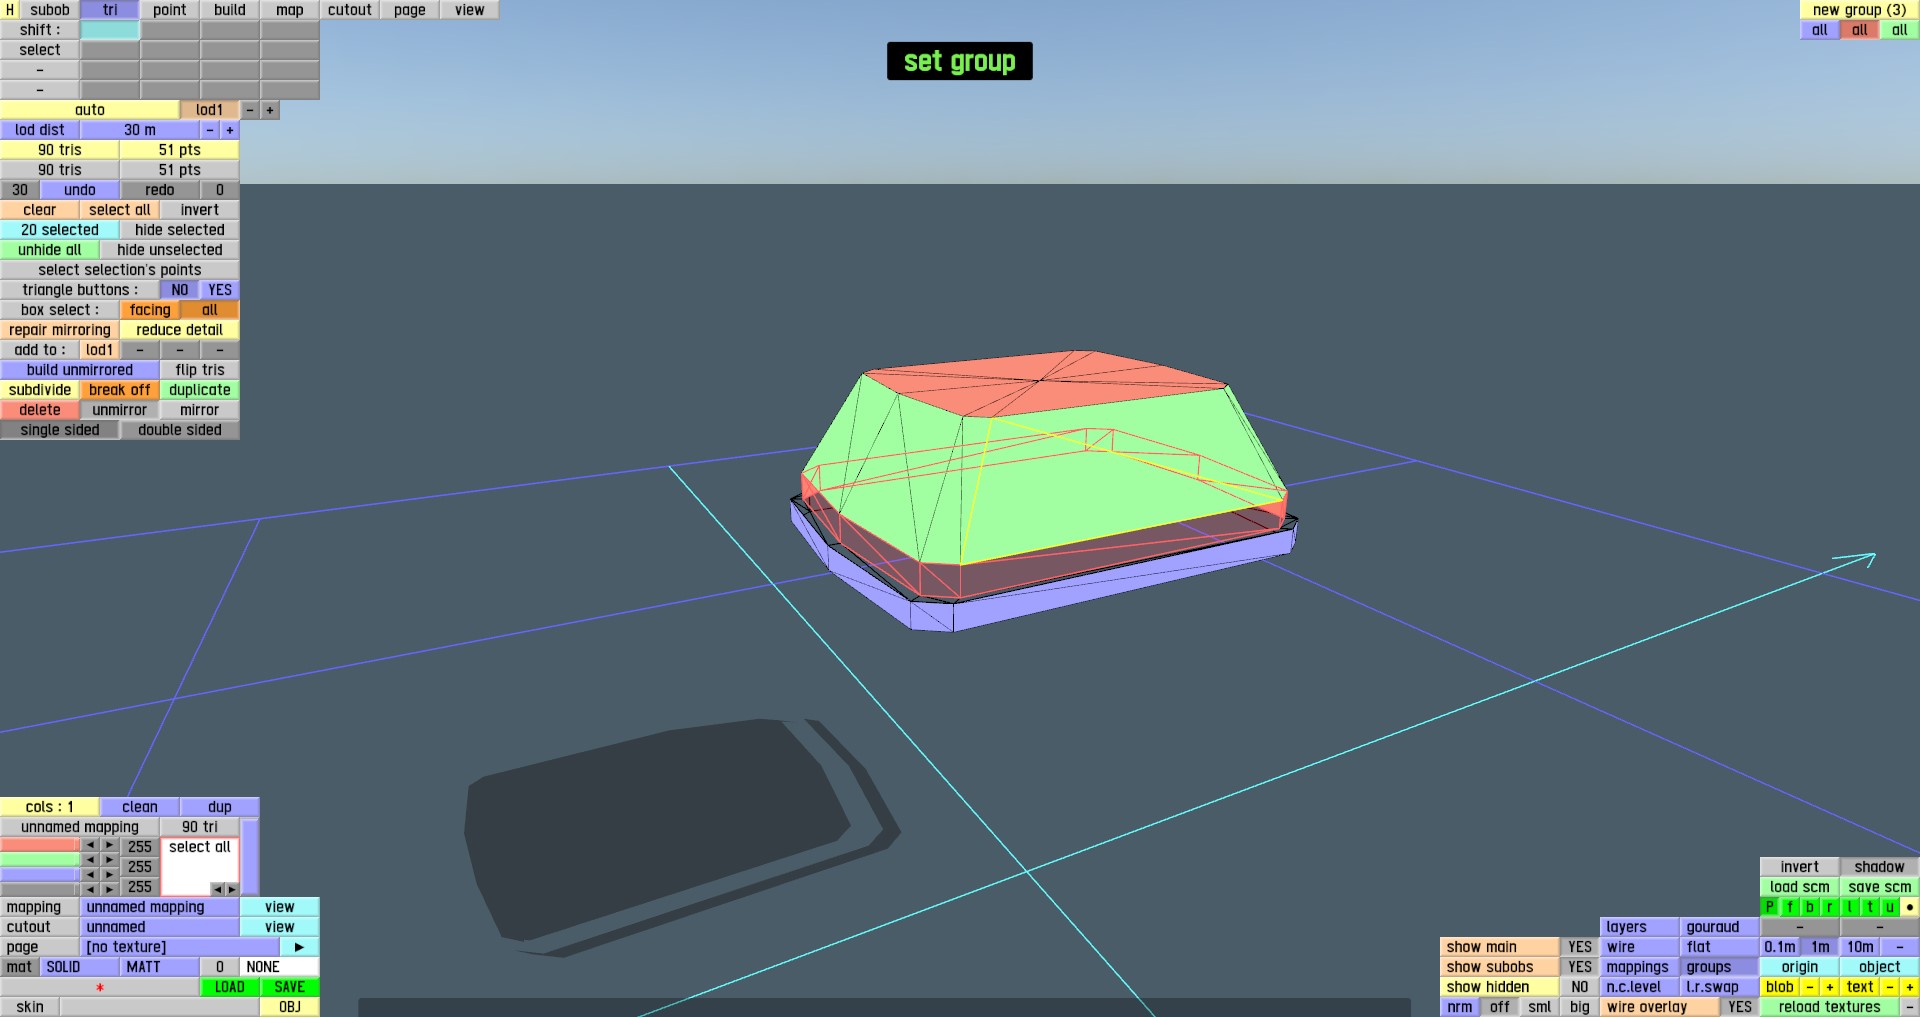The image size is (1920, 1017).
Task: Decrease the blob size with minus
Action: tap(1810, 987)
